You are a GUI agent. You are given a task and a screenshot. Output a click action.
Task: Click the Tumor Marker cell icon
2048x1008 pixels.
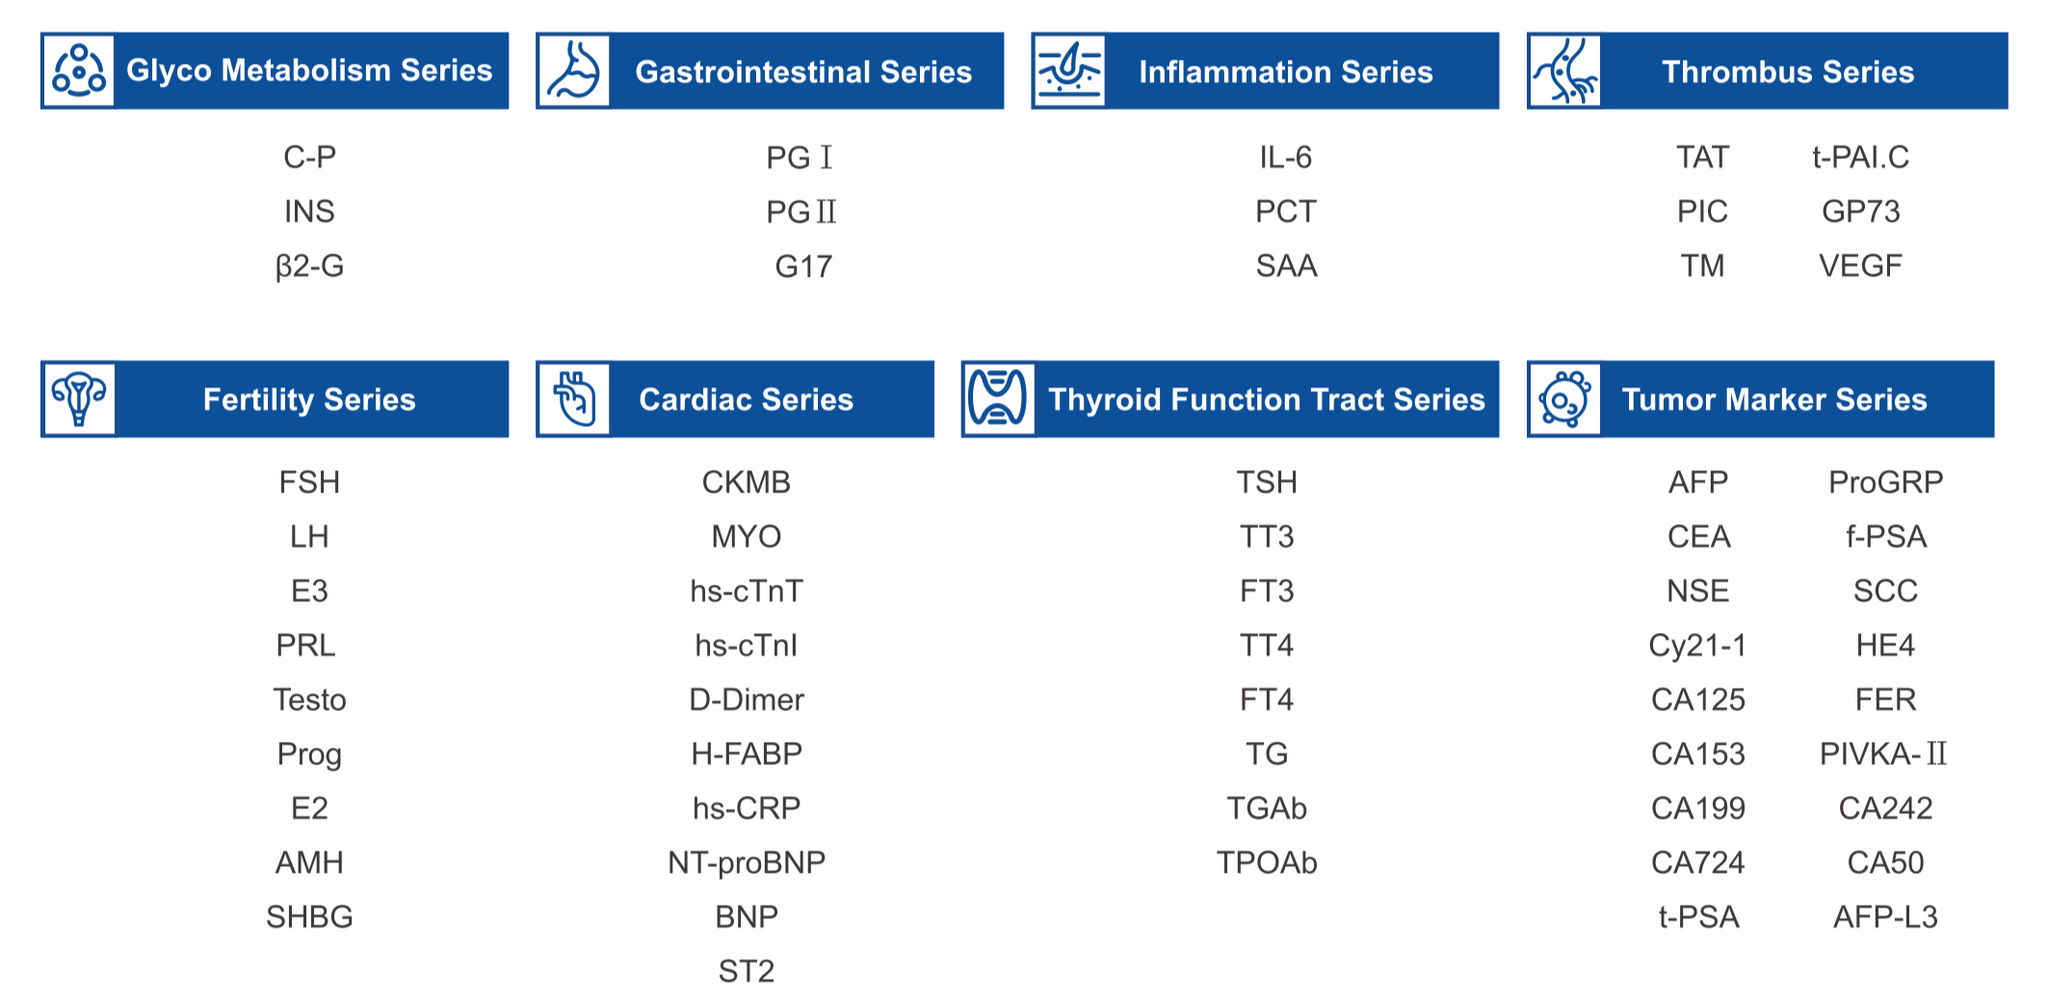coord(1565,399)
